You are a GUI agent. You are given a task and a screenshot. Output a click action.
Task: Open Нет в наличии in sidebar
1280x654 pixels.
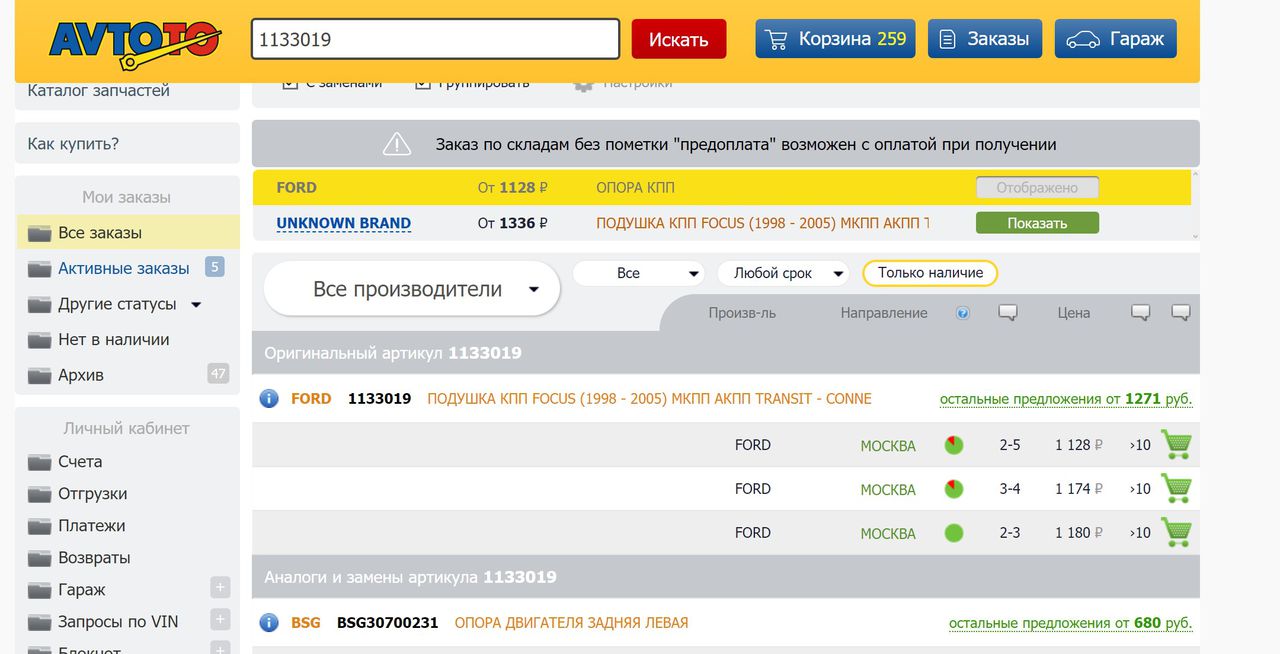coord(114,339)
